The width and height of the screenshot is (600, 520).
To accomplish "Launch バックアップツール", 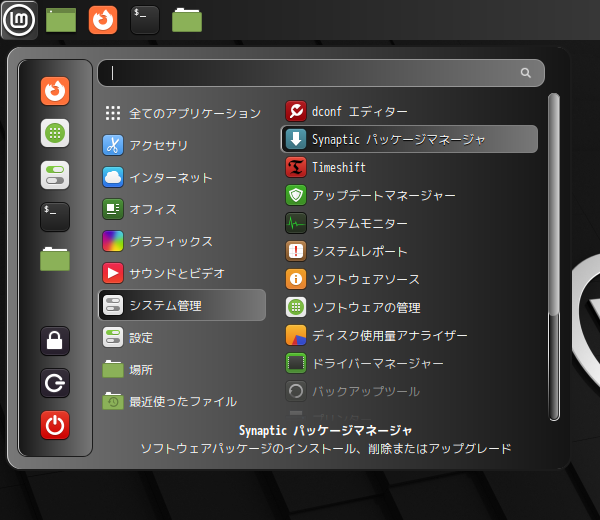I will [x=409, y=391].
